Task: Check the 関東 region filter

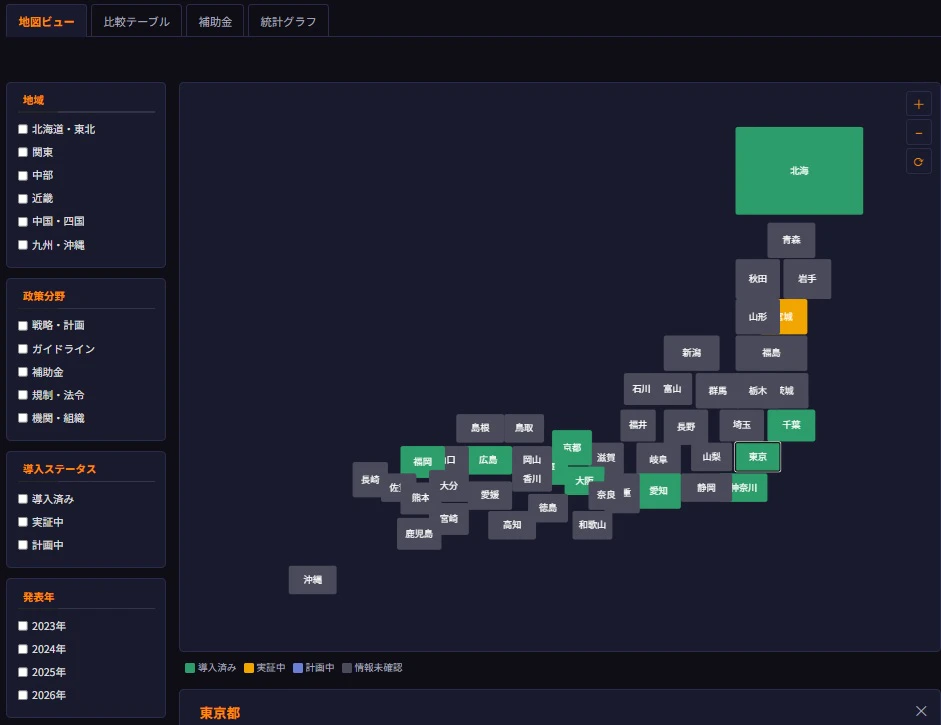Action: pos(23,152)
